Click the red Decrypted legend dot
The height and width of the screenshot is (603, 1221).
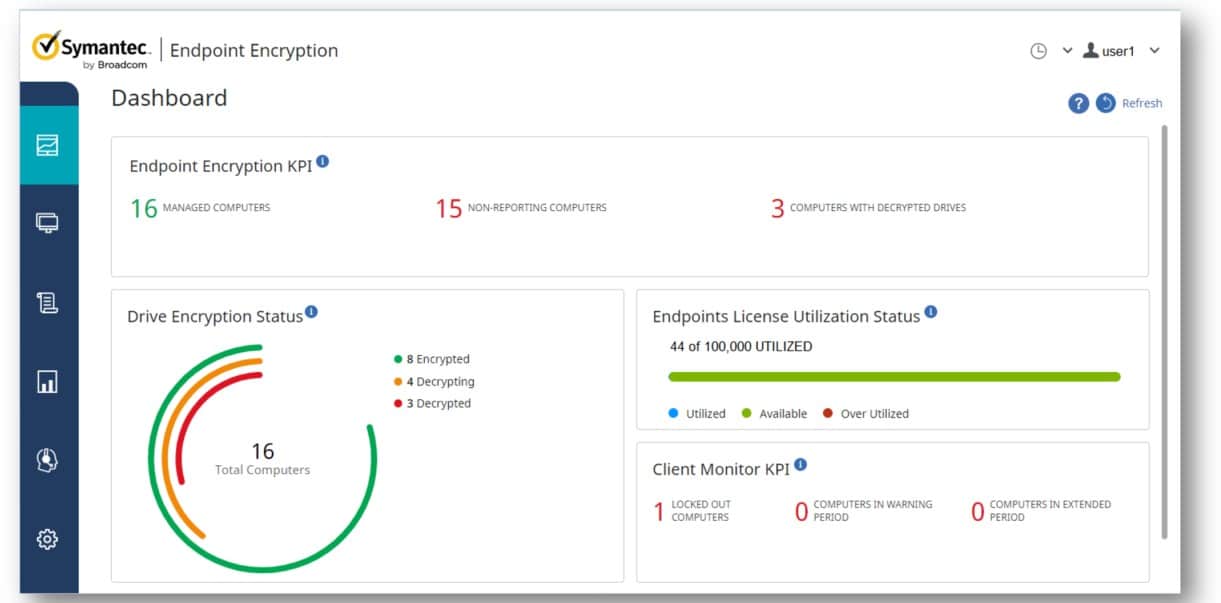398,404
